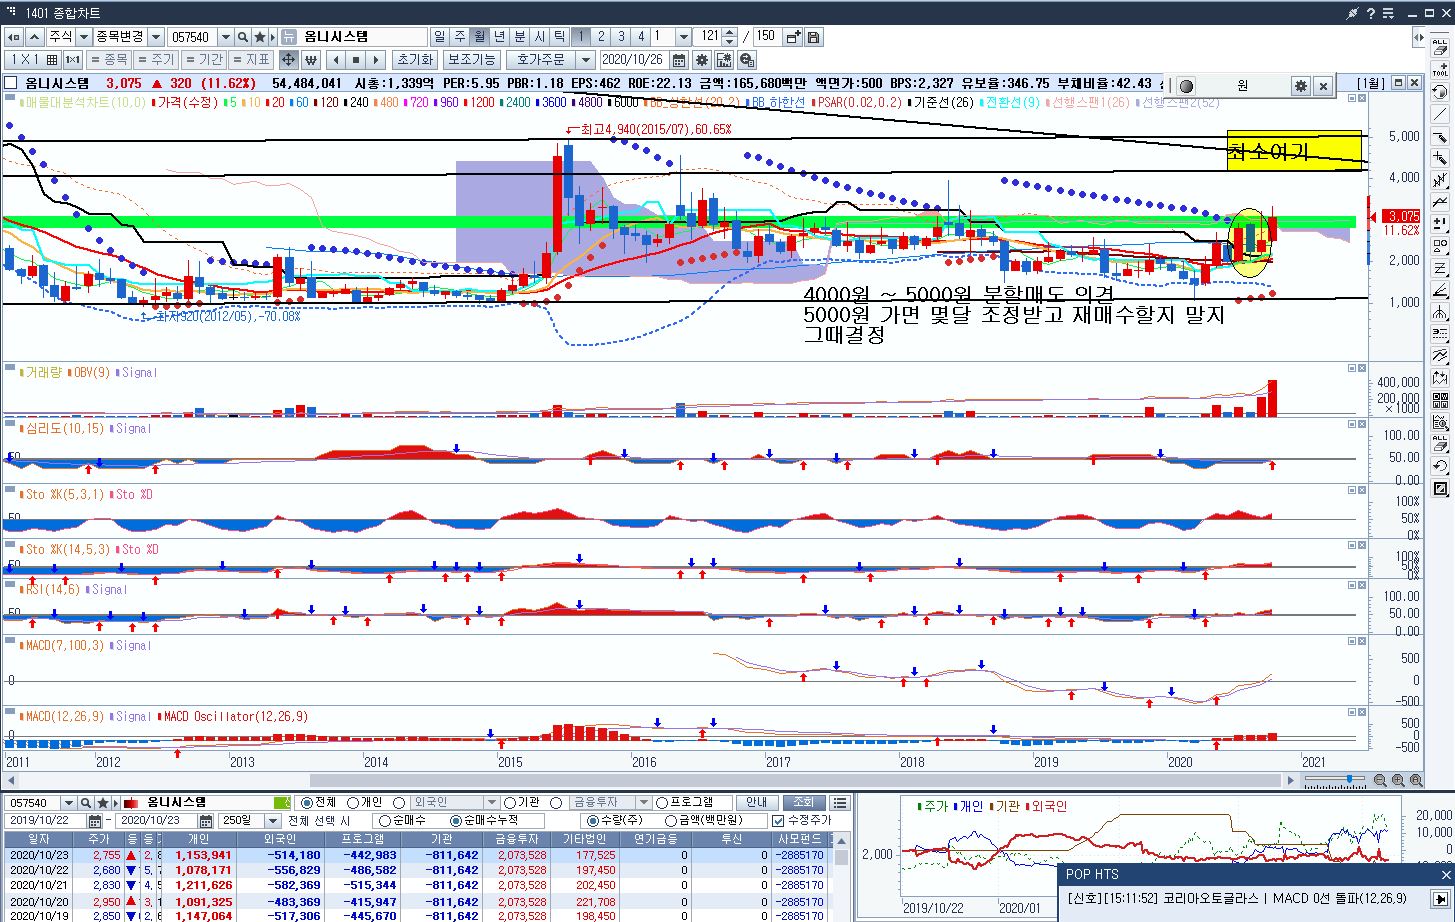Select the 순매수 radio option
This screenshot has width=1455, height=922.
[384, 821]
